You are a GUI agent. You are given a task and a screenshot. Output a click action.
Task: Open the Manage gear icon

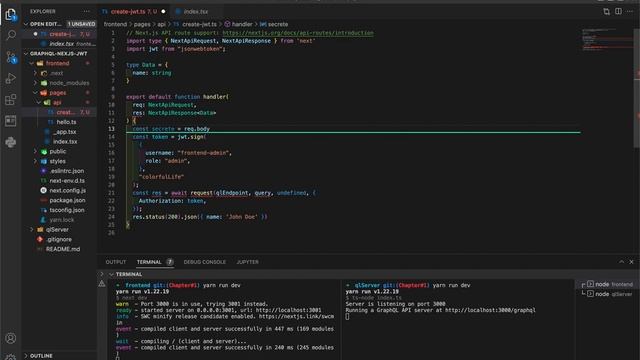click(x=11, y=357)
